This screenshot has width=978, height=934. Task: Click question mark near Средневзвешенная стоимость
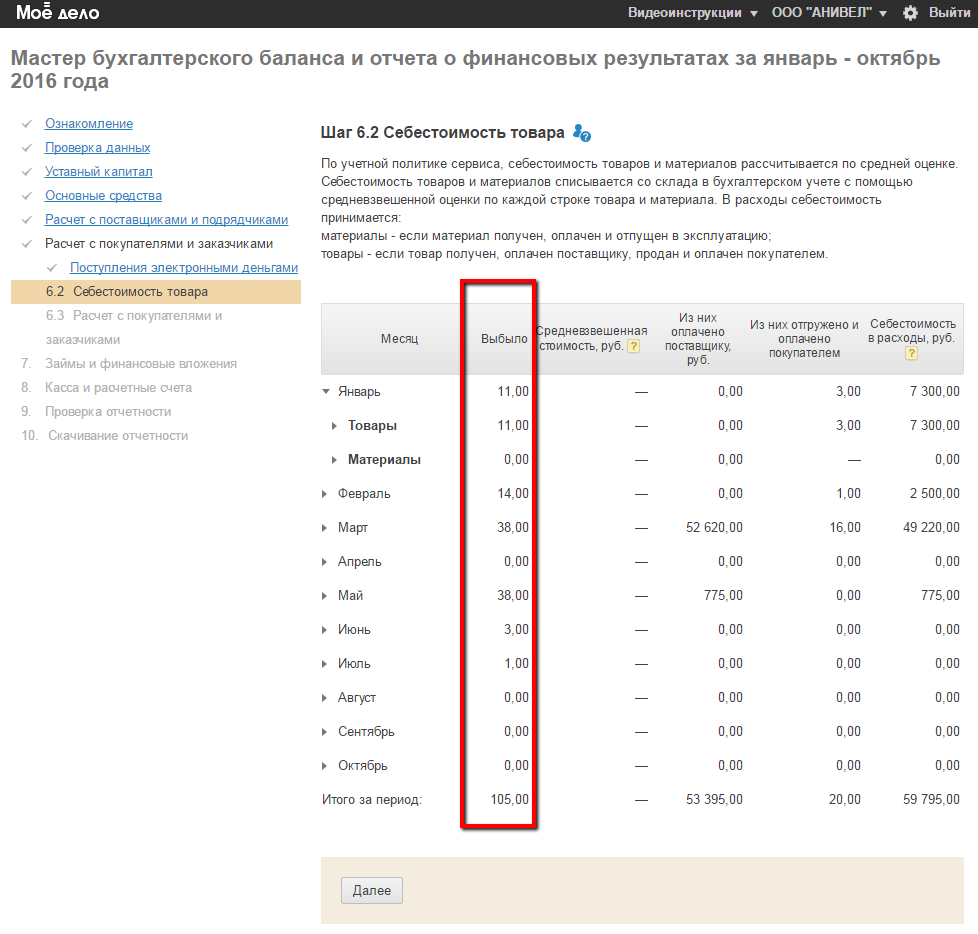coord(633,346)
